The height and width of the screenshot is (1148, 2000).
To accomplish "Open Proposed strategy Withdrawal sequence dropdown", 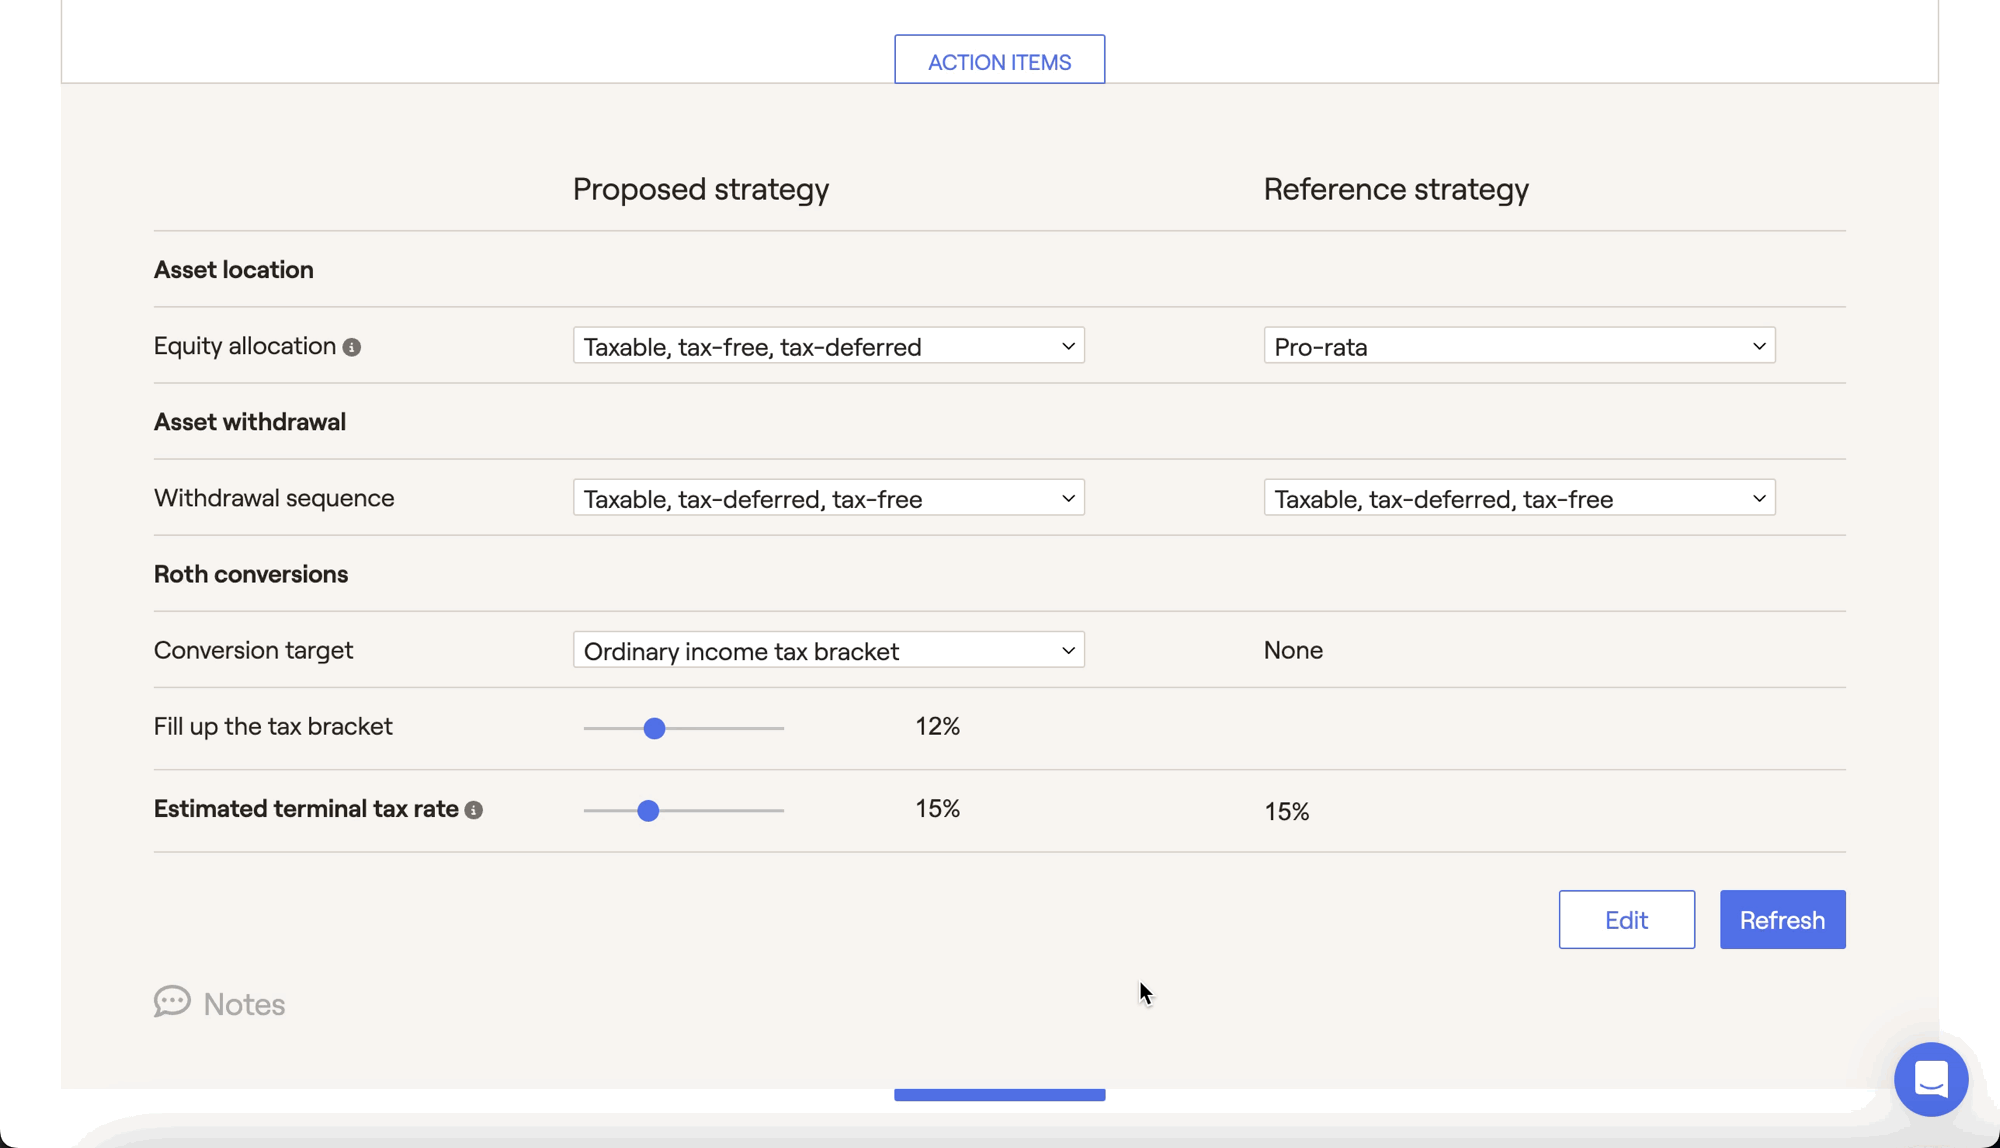I will [828, 498].
